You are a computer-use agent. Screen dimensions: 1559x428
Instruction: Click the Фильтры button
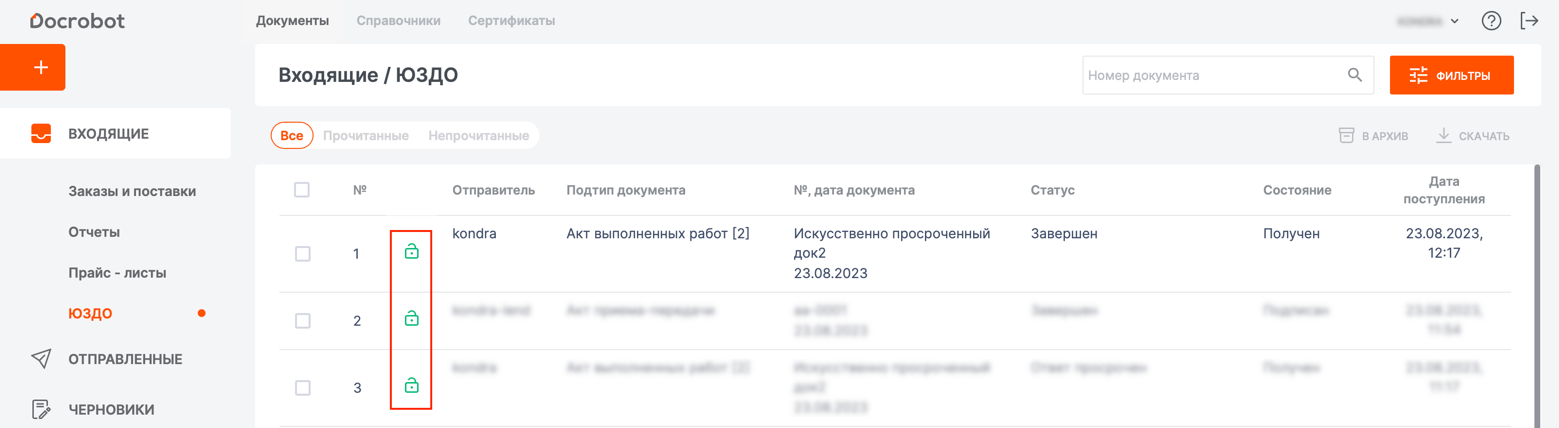coord(1451,75)
